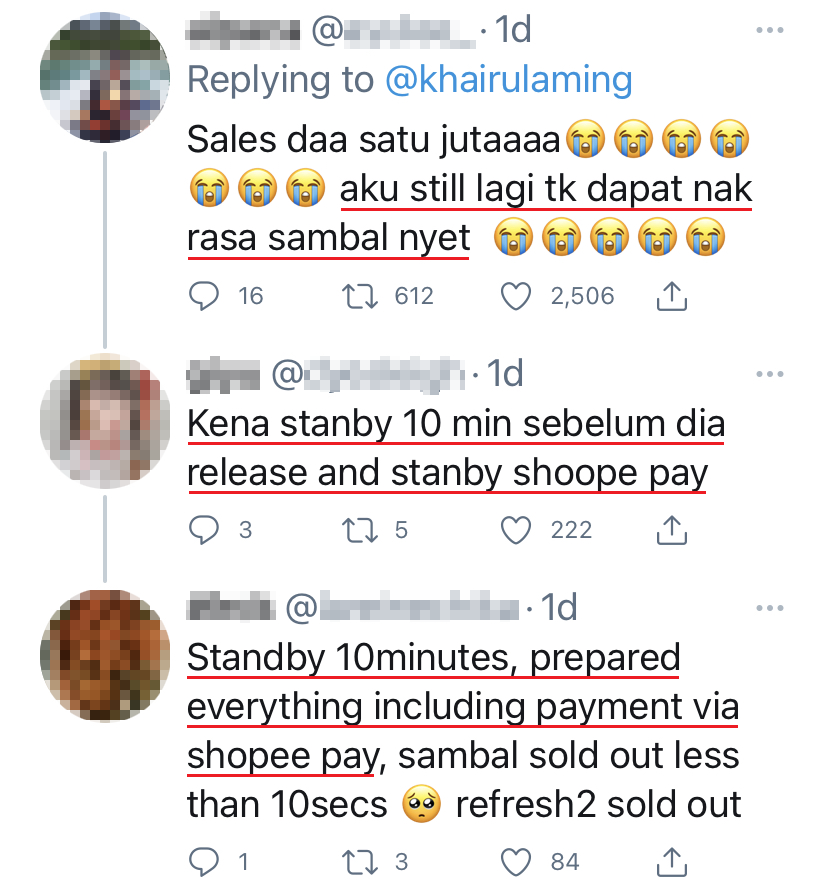Share the 'Standby 10minutes' tweet
828x883 pixels.
point(671,860)
